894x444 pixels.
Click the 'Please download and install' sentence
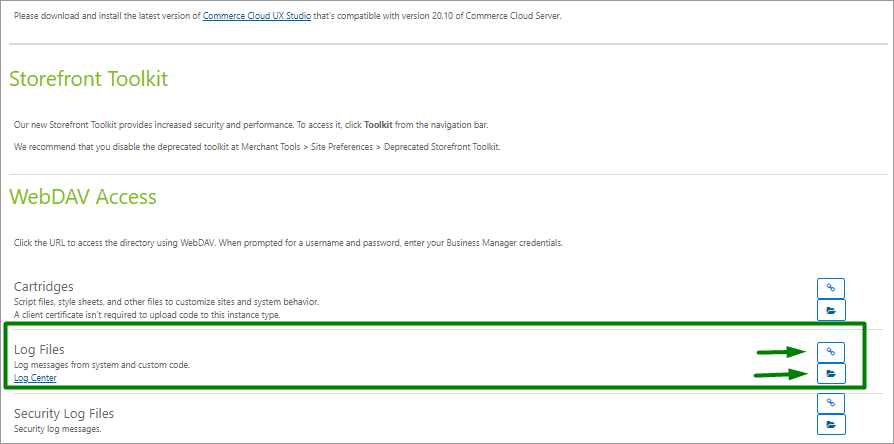pos(287,16)
